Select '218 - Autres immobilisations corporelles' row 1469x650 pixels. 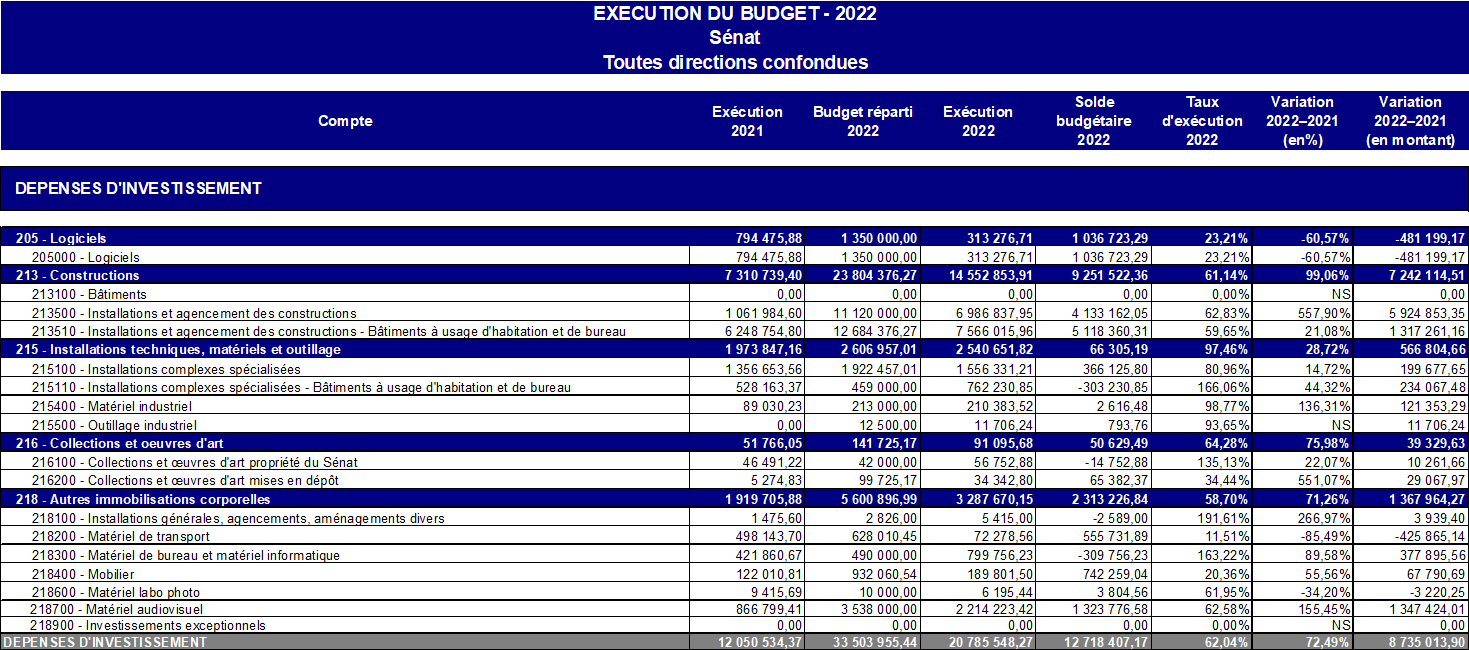pos(143,499)
